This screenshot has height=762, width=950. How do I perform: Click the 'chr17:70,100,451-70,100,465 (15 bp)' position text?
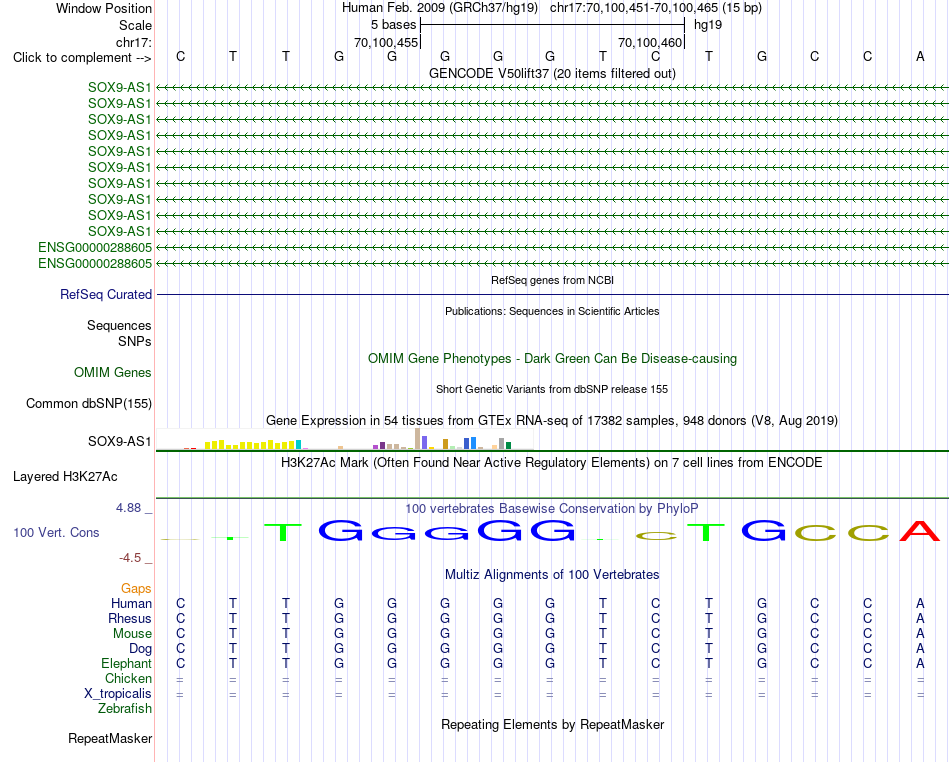pos(656,8)
